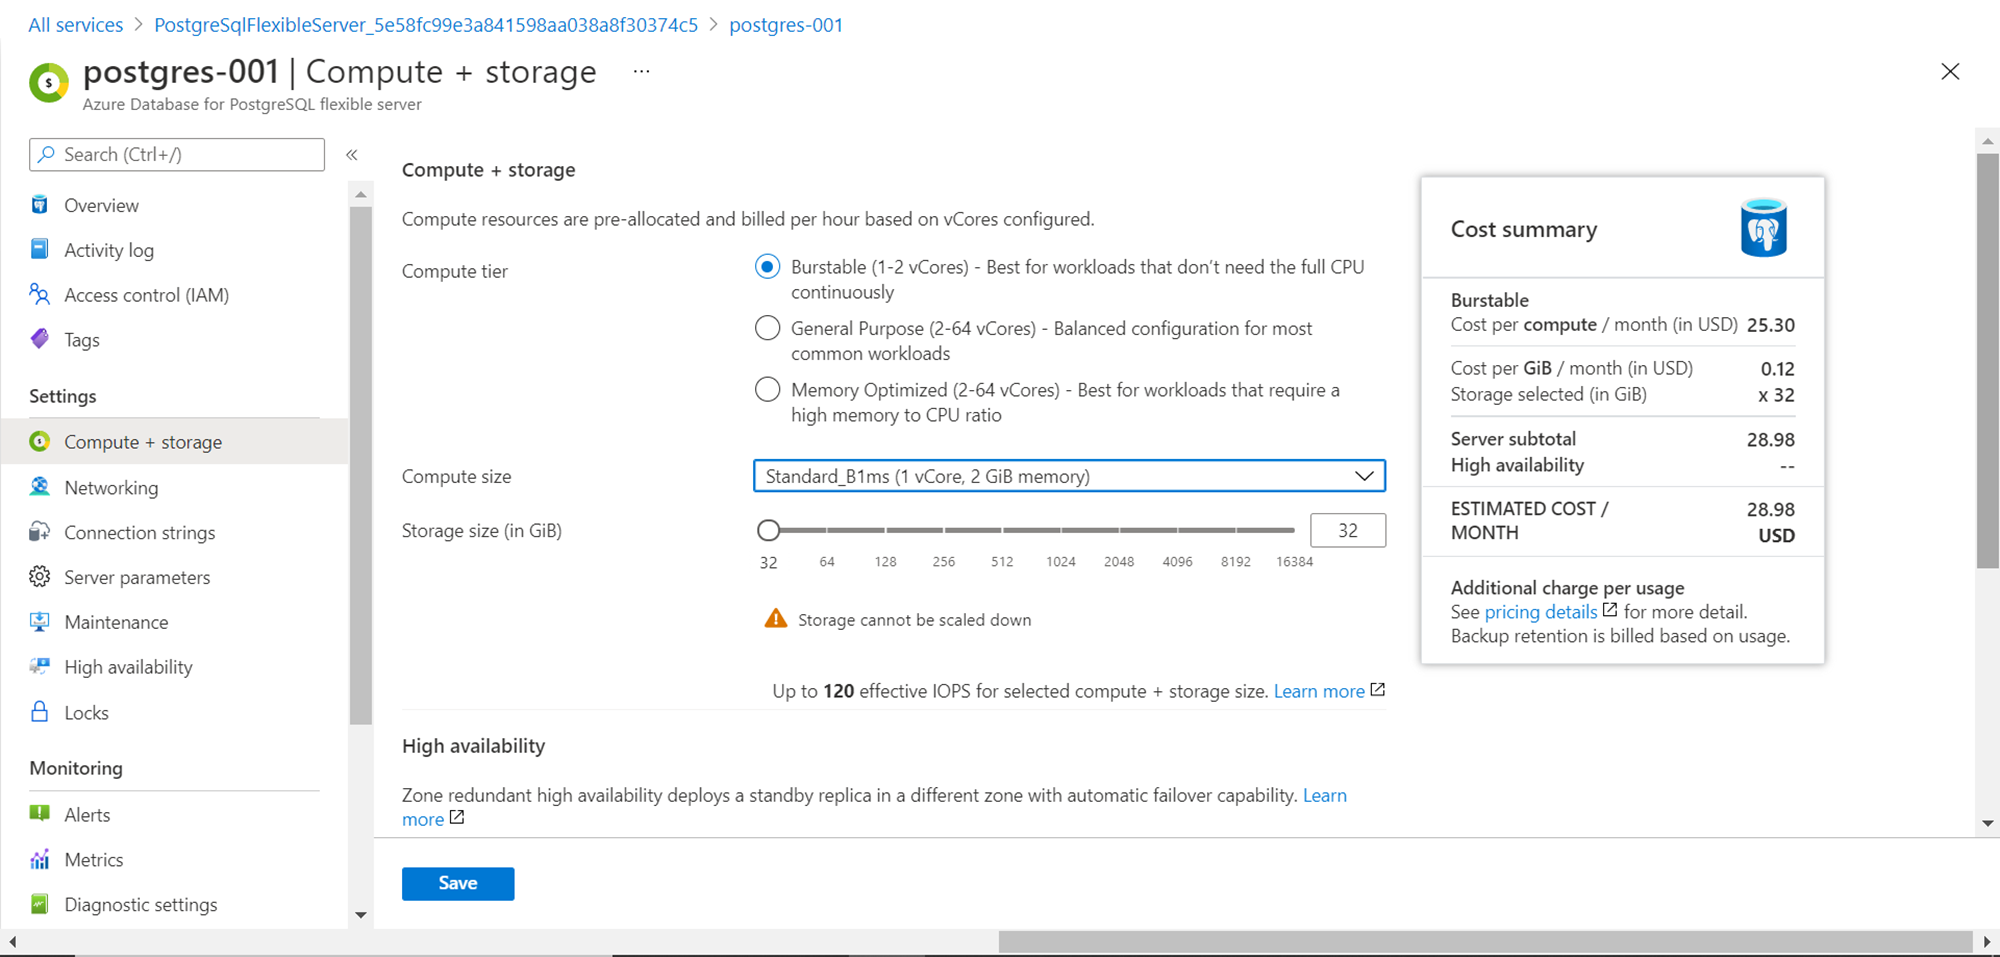Screen dimensions: 2000x957
Task: Click the storage size slider handle
Action: pos(768,530)
